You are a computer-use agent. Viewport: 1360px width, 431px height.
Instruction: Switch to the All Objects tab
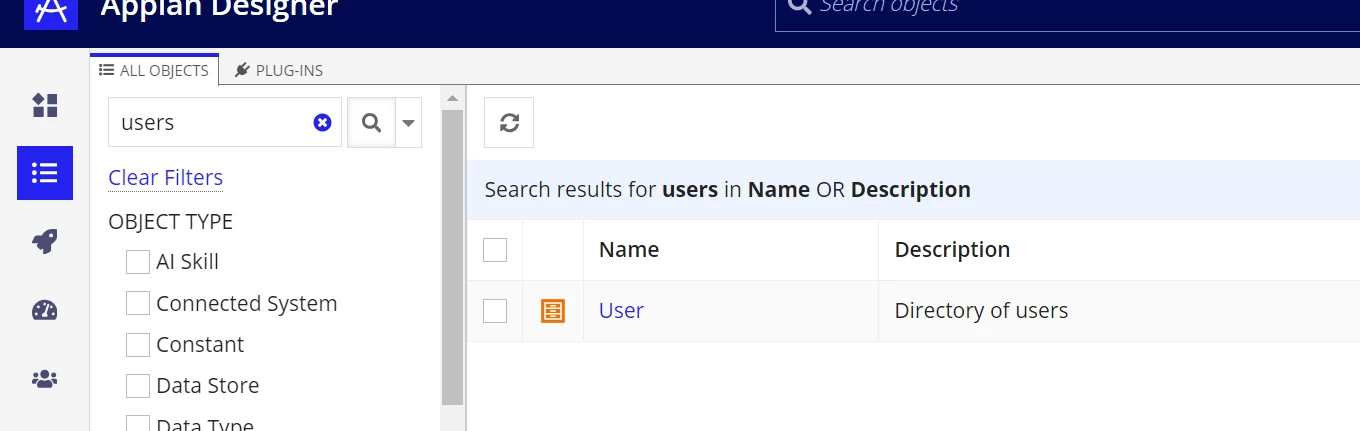154,70
